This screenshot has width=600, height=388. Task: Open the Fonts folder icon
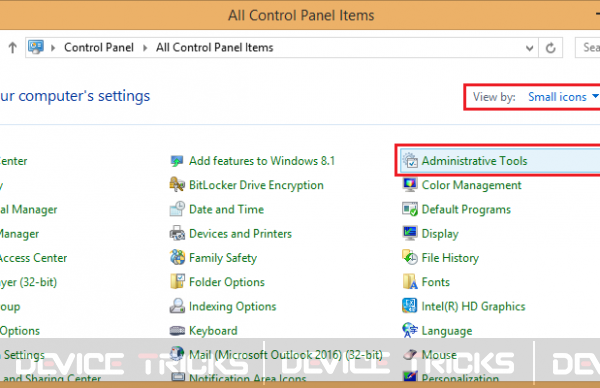(x=410, y=282)
